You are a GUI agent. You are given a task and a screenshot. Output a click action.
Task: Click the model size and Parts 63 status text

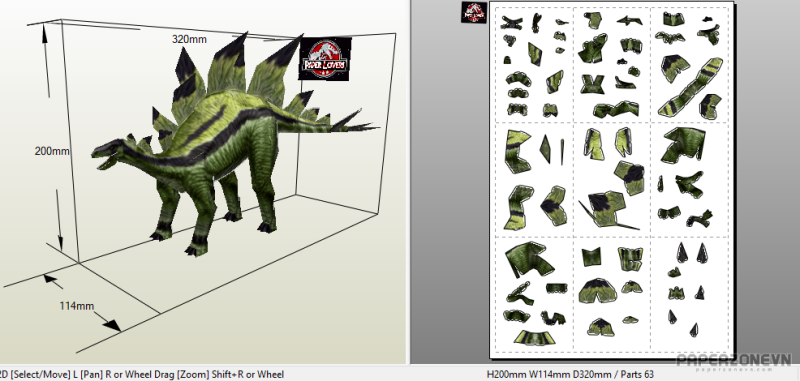click(x=570, y=374)
